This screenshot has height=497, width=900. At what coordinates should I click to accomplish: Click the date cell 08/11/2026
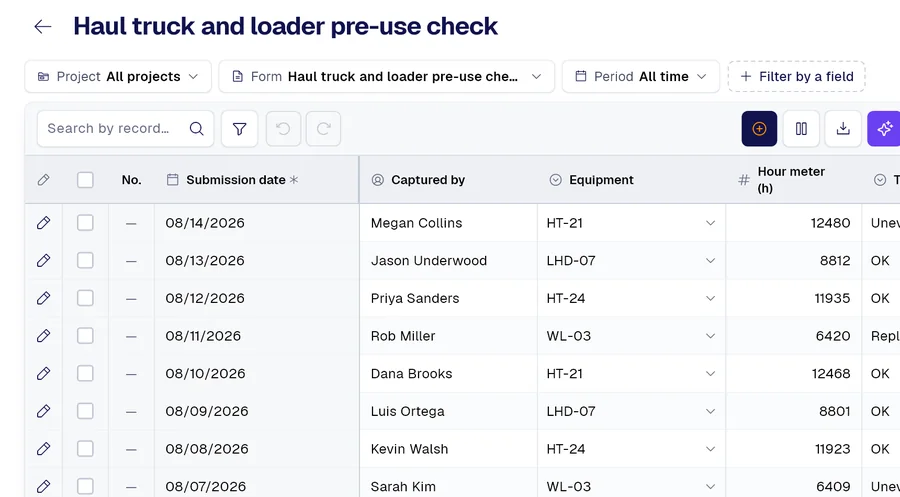point(257,336)
